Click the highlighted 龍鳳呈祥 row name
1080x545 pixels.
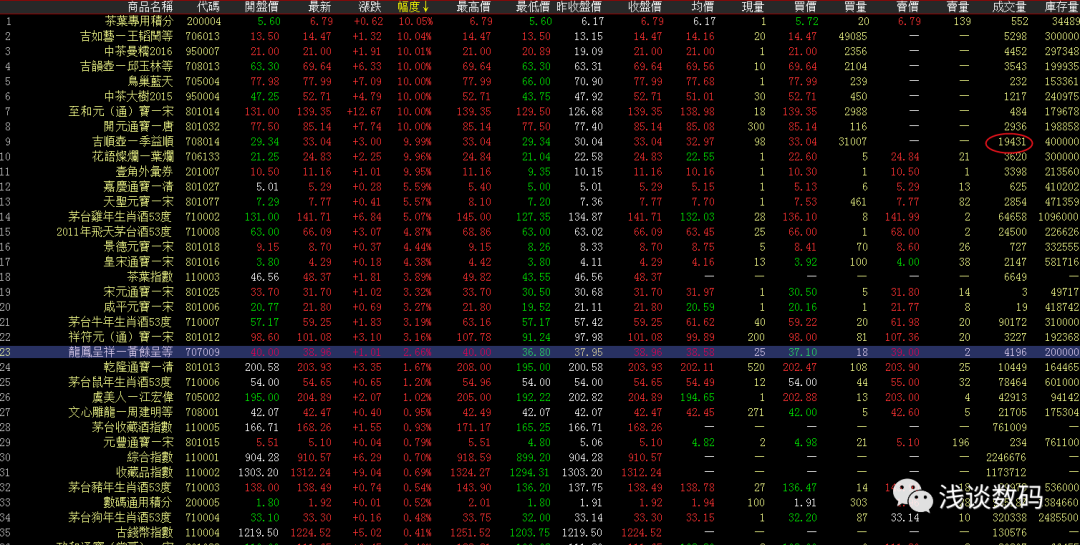pos(120,351)
